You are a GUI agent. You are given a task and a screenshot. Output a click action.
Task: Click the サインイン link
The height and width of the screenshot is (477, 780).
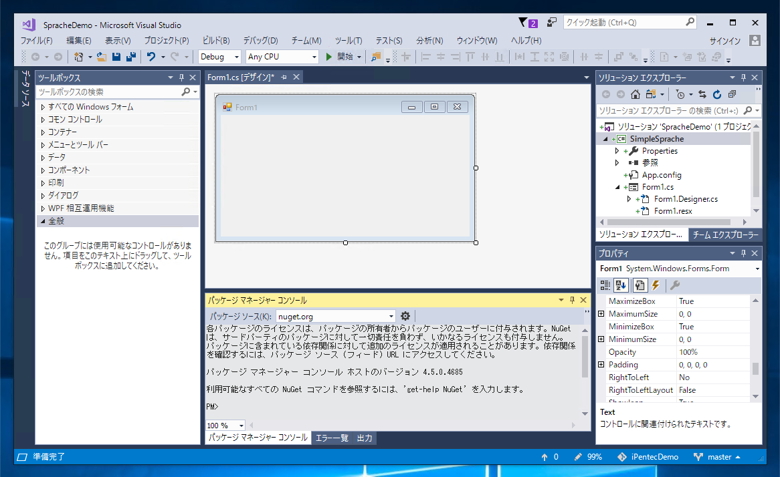coord(725,41)
